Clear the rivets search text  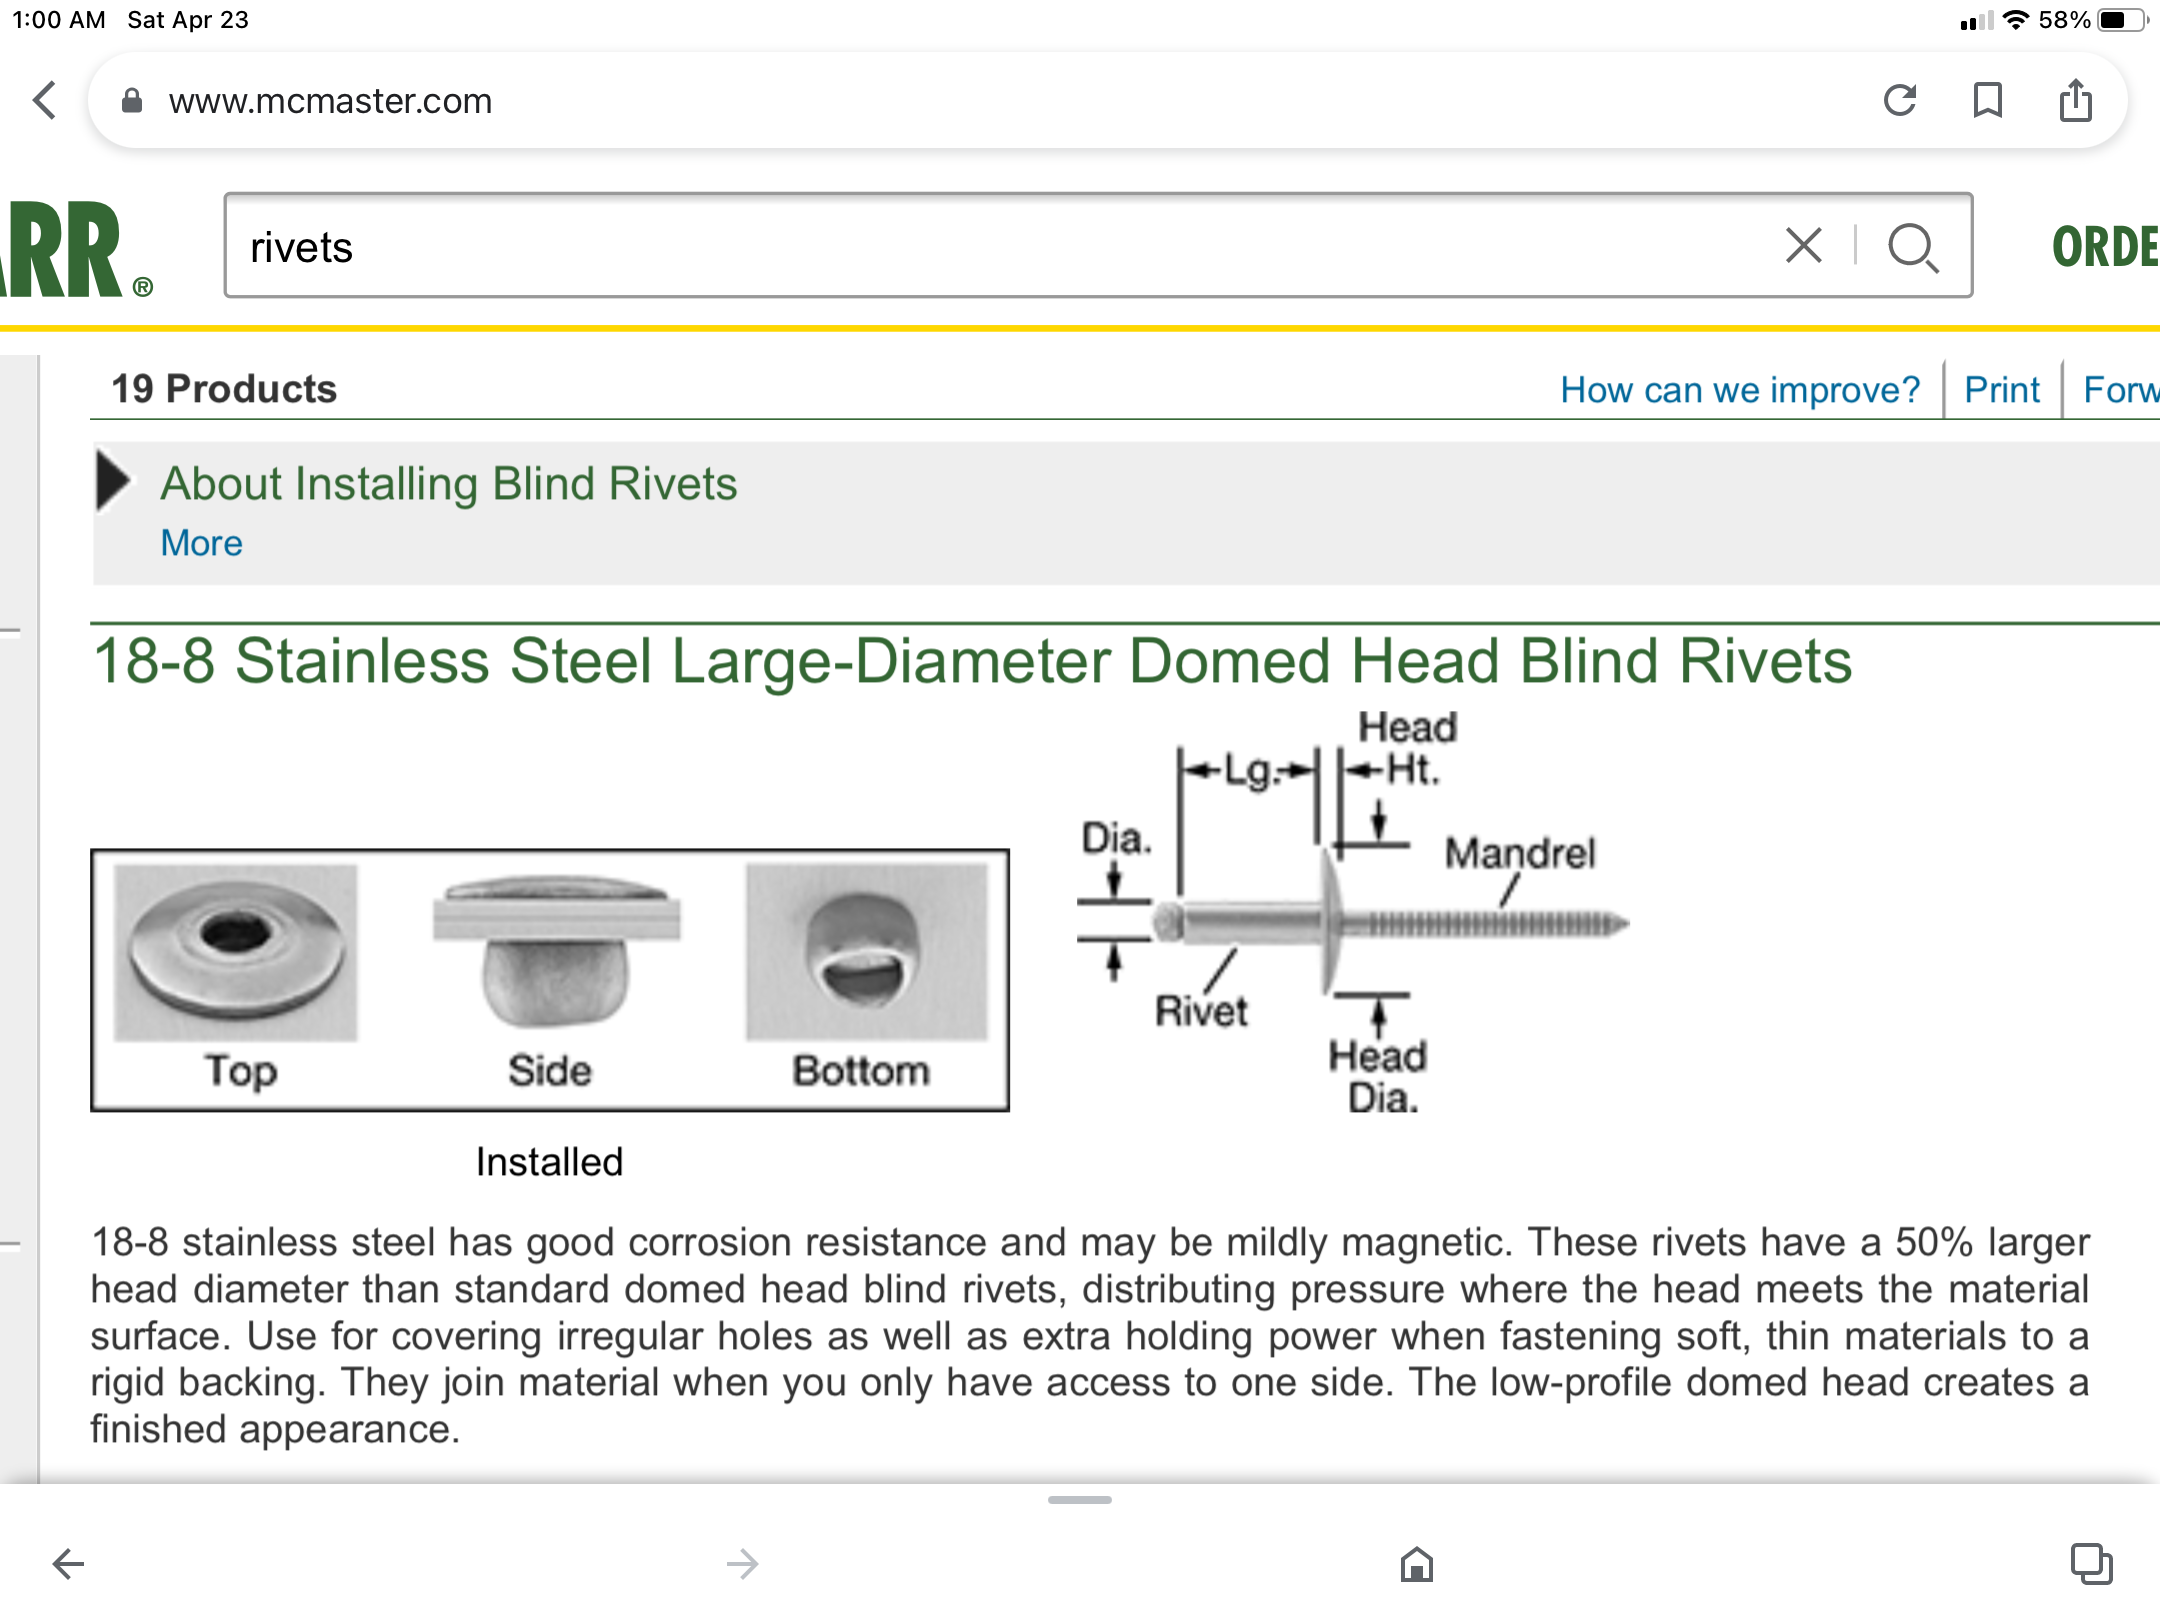tap(1803, 246)
